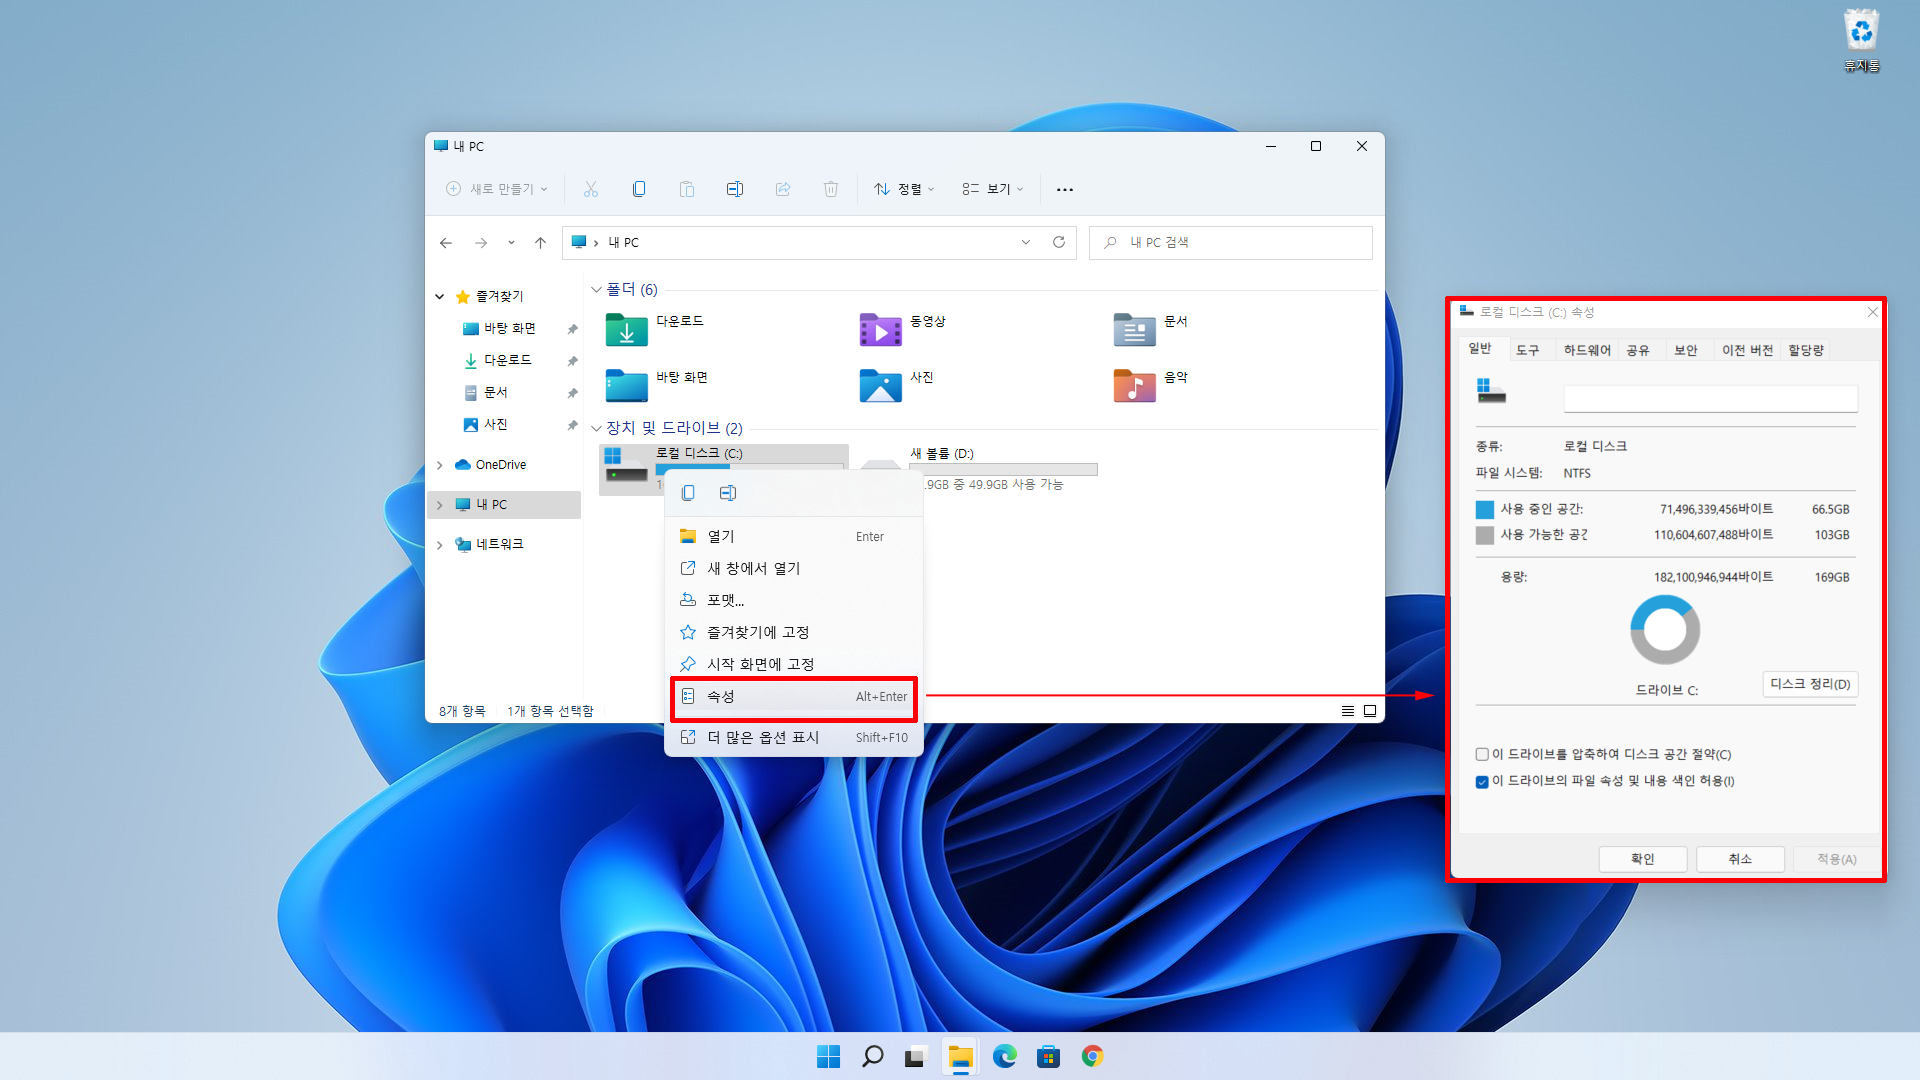Check the compress this drive checkbox
1920x1080 pixels.
[1482, 755]
